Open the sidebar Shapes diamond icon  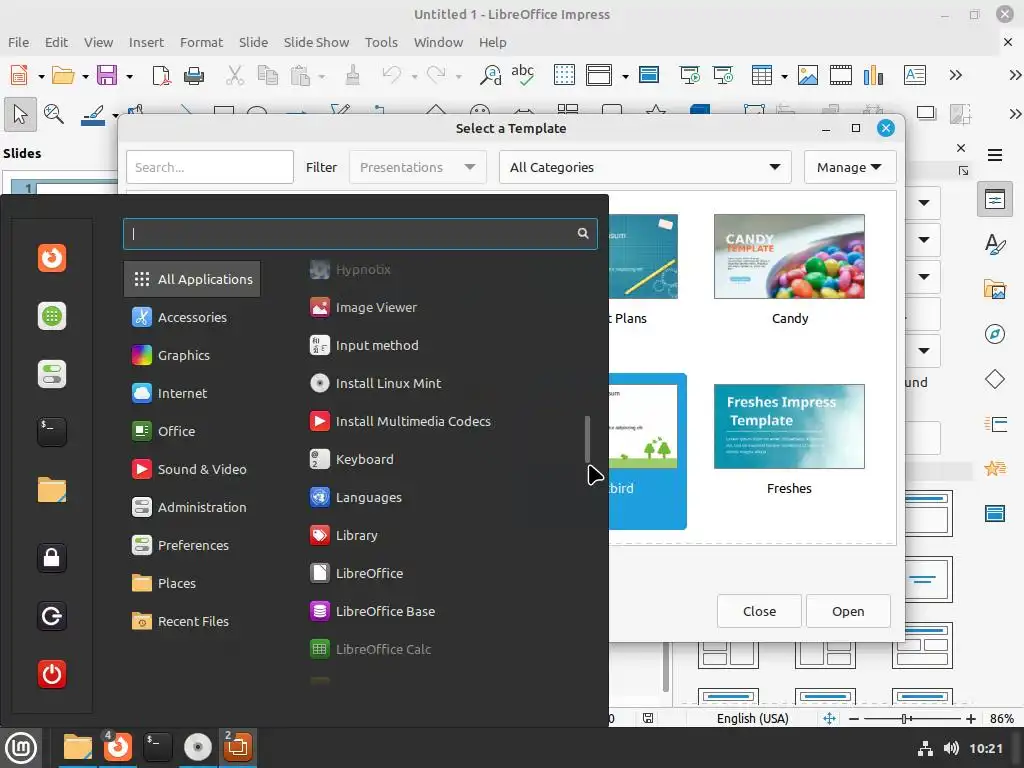click(x=995, y=379)
